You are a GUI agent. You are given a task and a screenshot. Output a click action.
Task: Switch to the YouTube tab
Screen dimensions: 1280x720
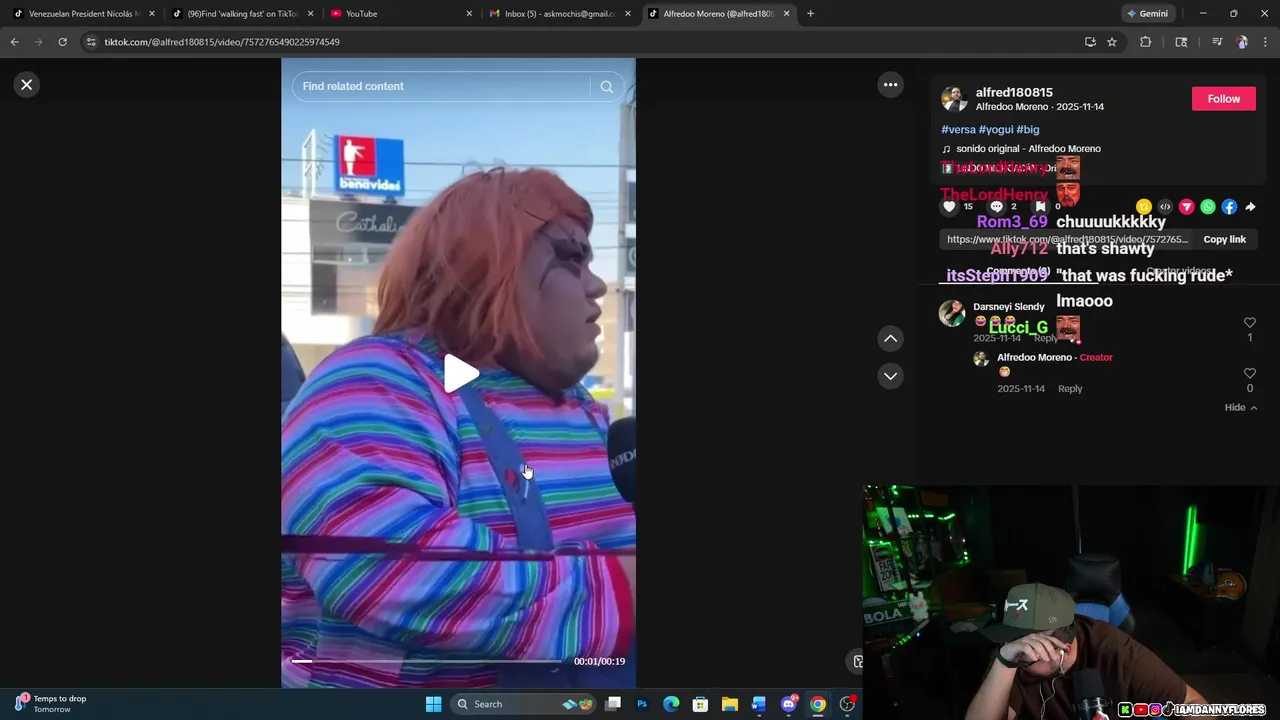pyautogui.click(x=400, y=14)
